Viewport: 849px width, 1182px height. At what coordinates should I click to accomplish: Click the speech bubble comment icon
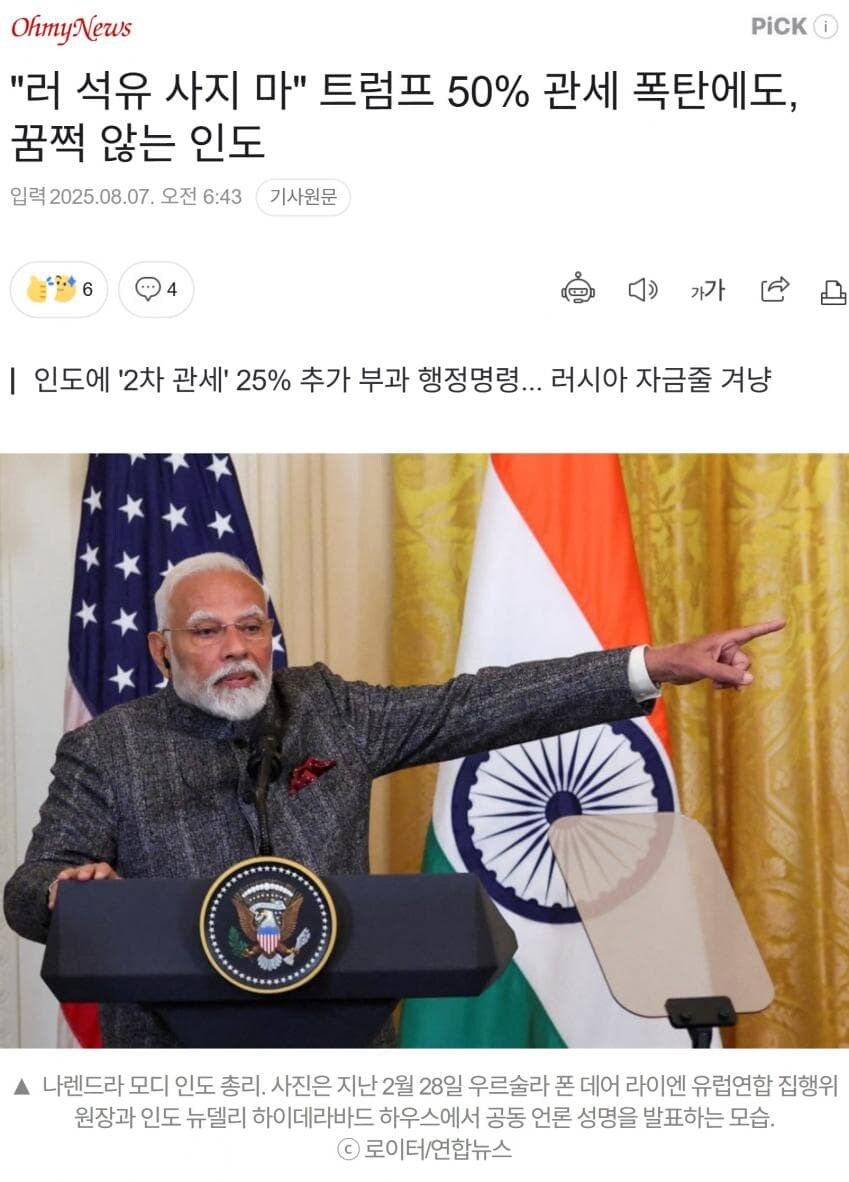point(148,289)
